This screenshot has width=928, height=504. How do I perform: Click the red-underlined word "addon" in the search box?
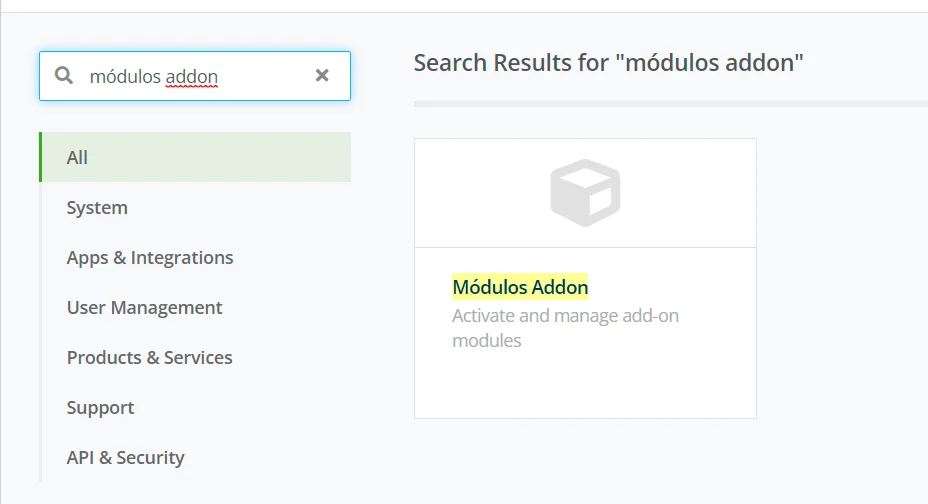191,77
